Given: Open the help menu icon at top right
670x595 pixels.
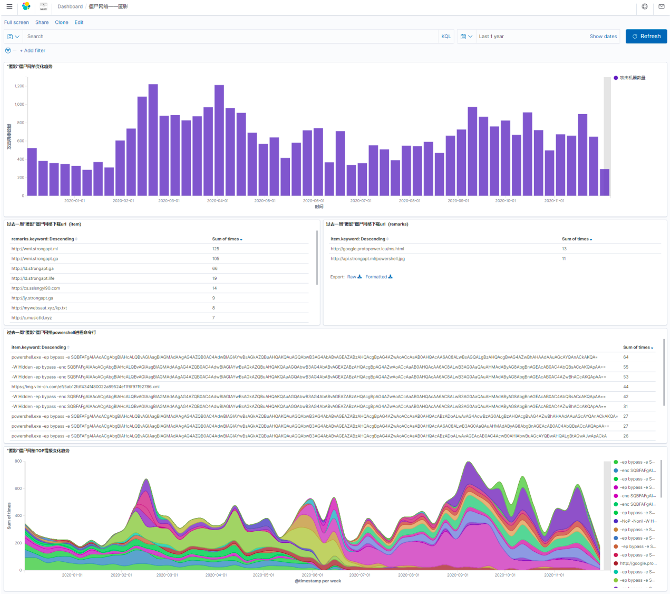Looking at the screenshot, I should coord(645,6).
